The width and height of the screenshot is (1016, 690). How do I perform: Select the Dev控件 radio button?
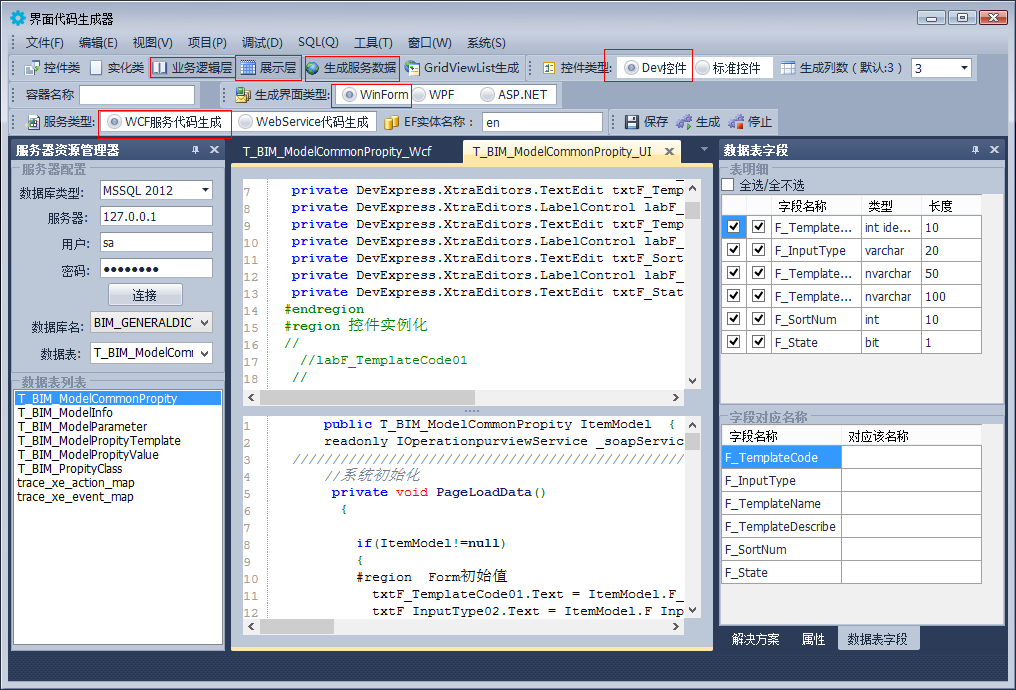click(630, 68)
